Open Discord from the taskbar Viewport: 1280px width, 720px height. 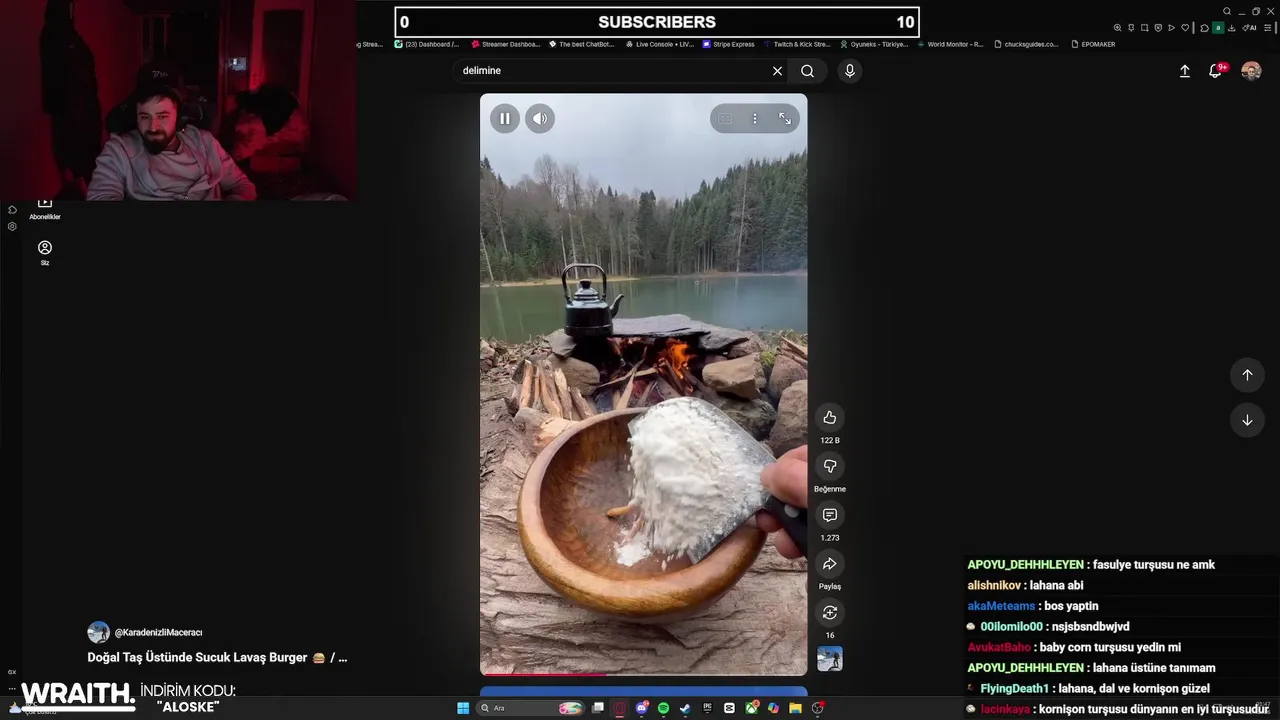(x=643, y=708)
